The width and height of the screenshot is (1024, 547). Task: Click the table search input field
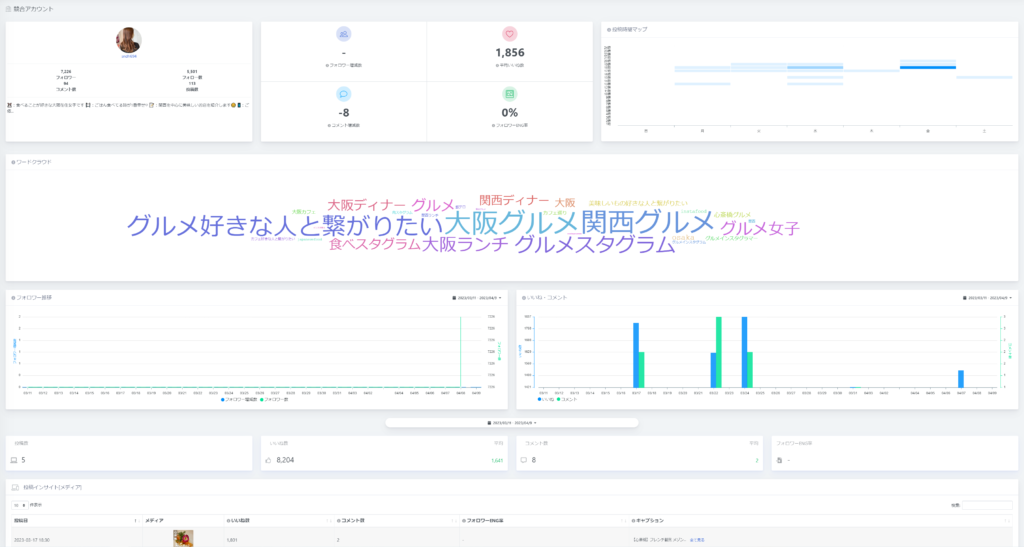[x=985, y=506]
